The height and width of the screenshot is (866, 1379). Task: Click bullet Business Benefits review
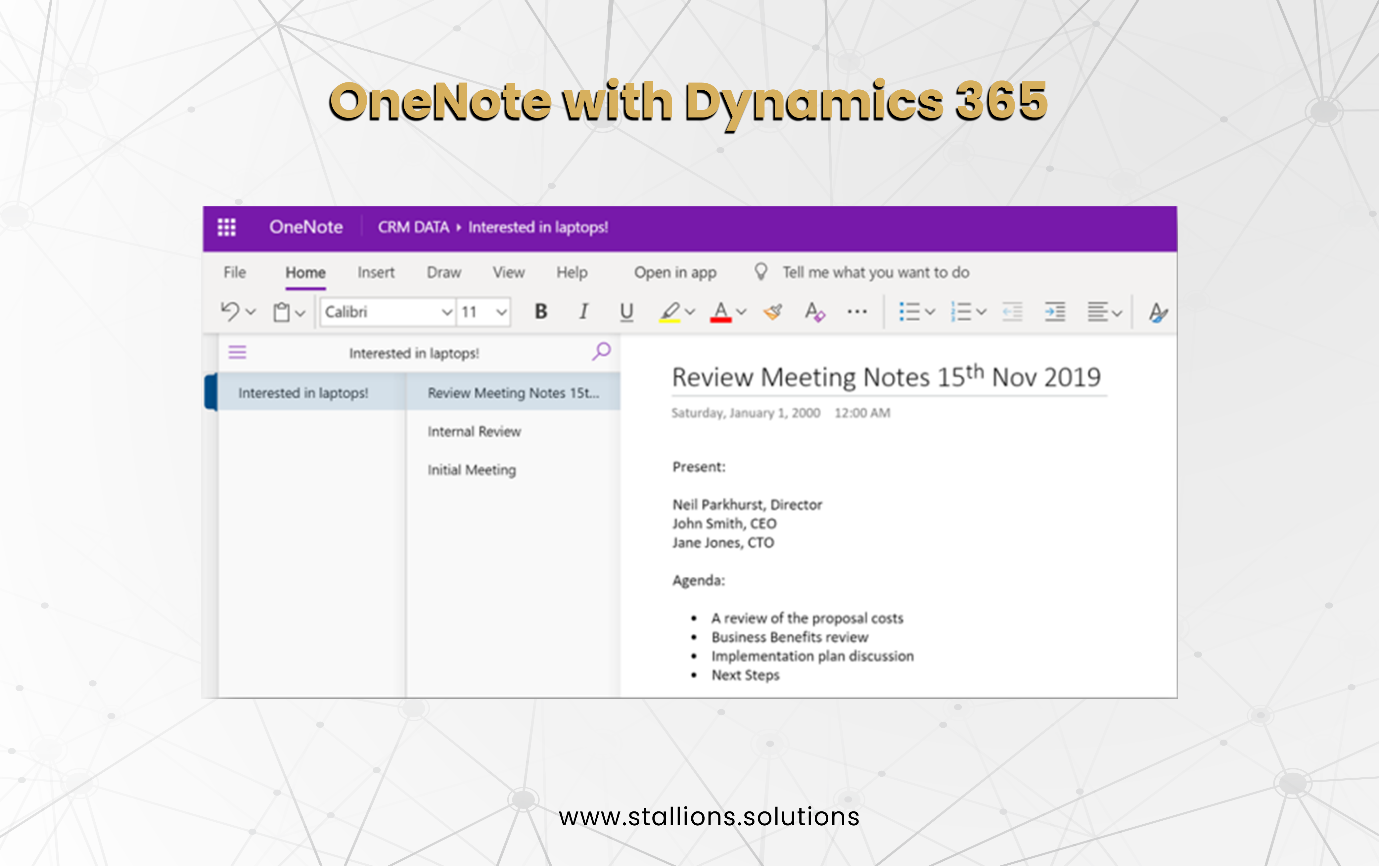[790, 637]
